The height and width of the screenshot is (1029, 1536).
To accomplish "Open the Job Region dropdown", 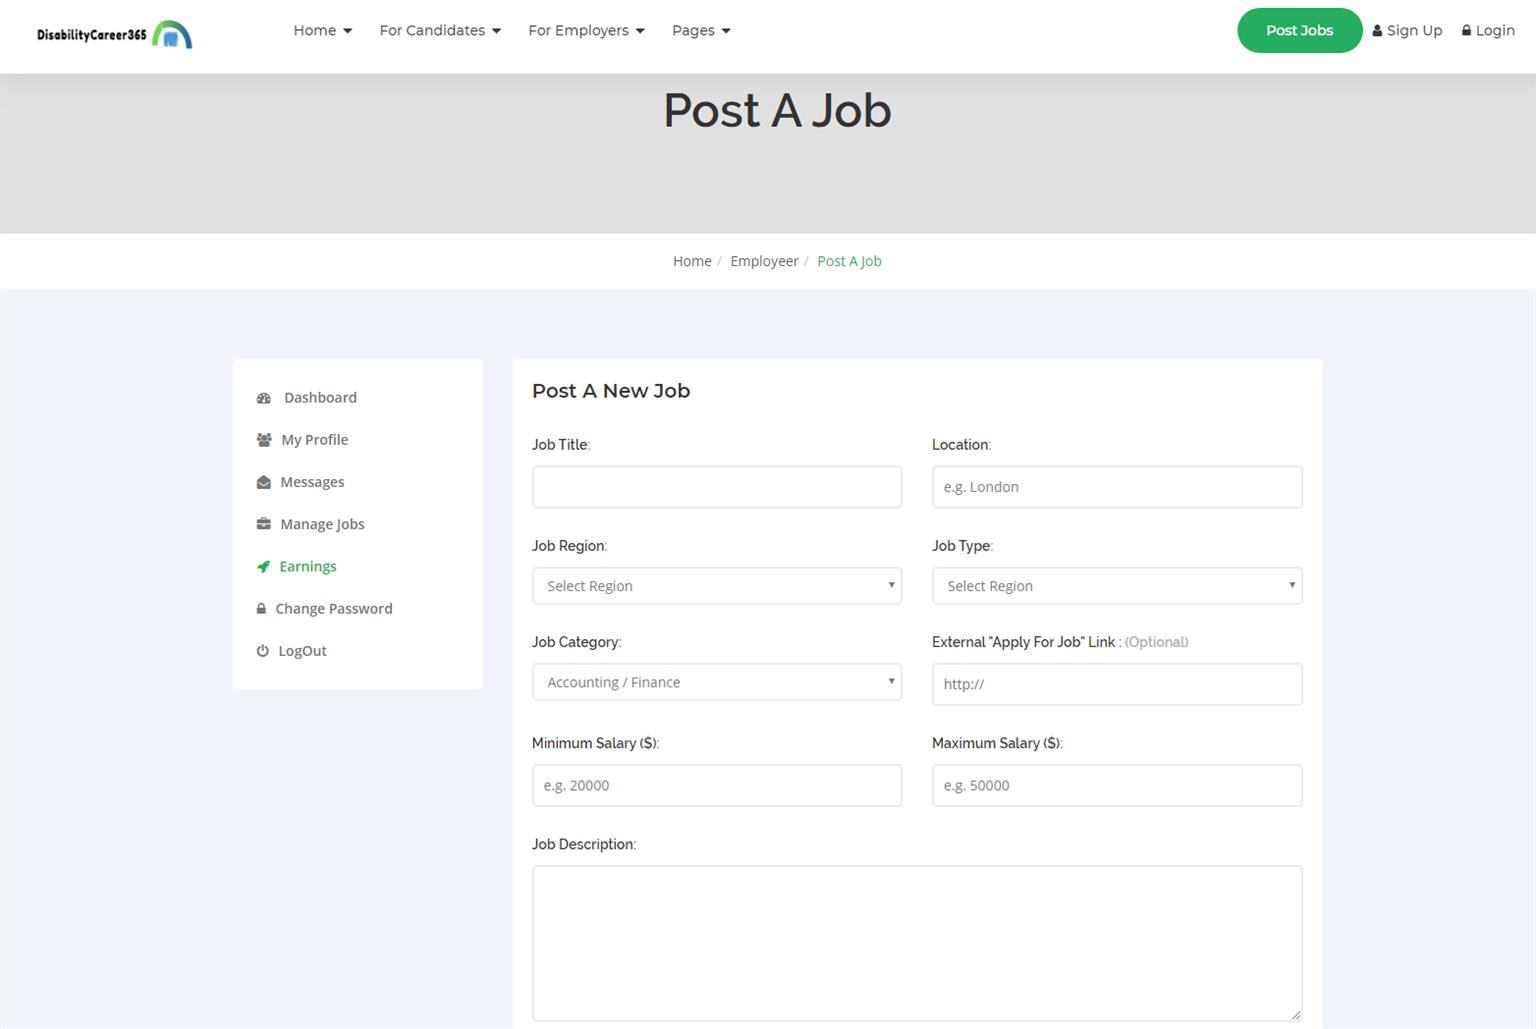I will pos(717,586).
